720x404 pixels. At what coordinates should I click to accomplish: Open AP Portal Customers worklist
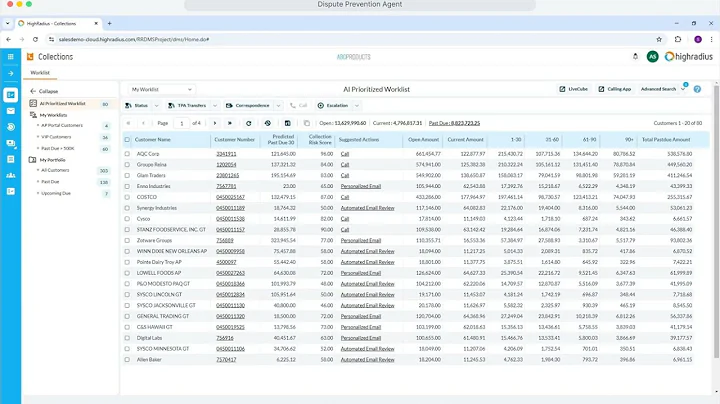(62, 125)
